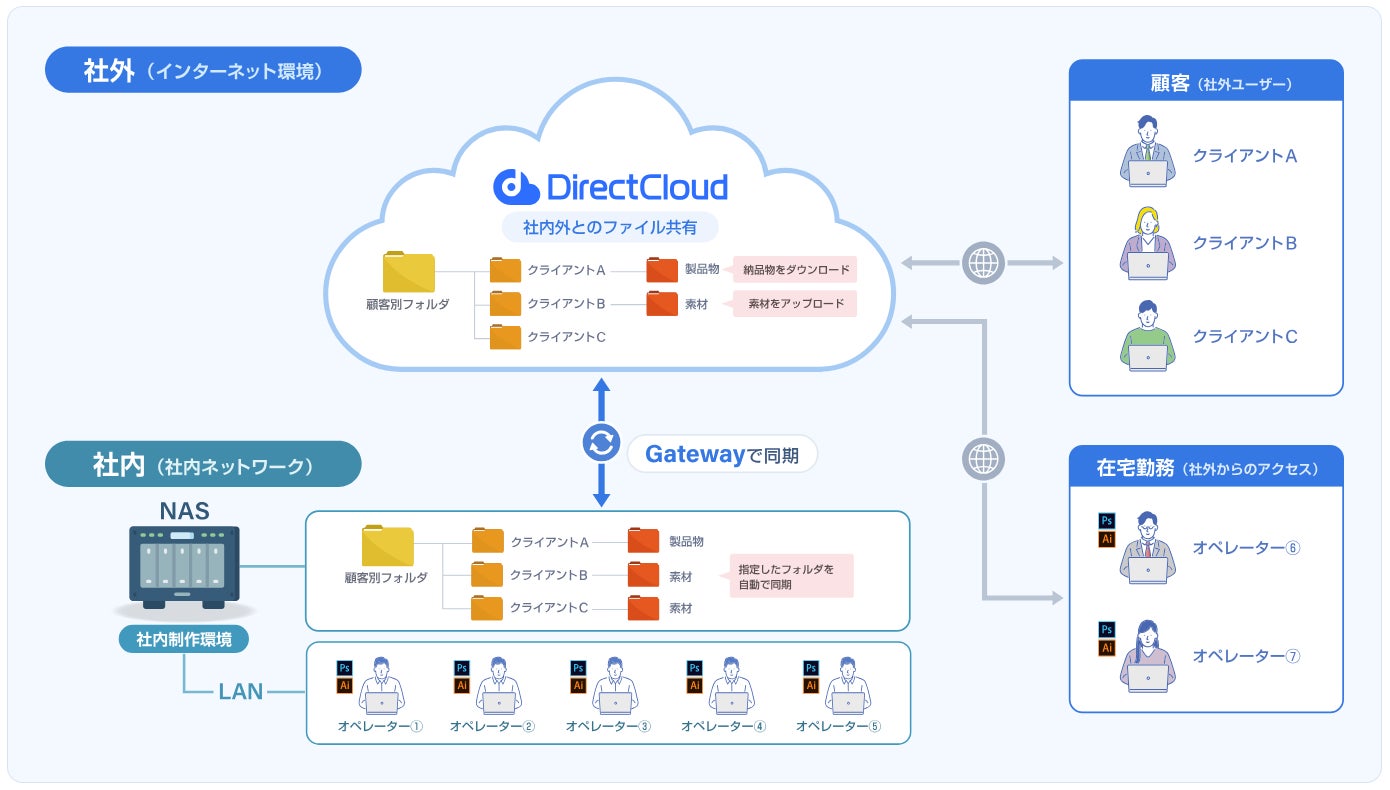Click the globe icon on the 在宅勤務 connection line
This screenshot has height=790, width=1390.
983,459
